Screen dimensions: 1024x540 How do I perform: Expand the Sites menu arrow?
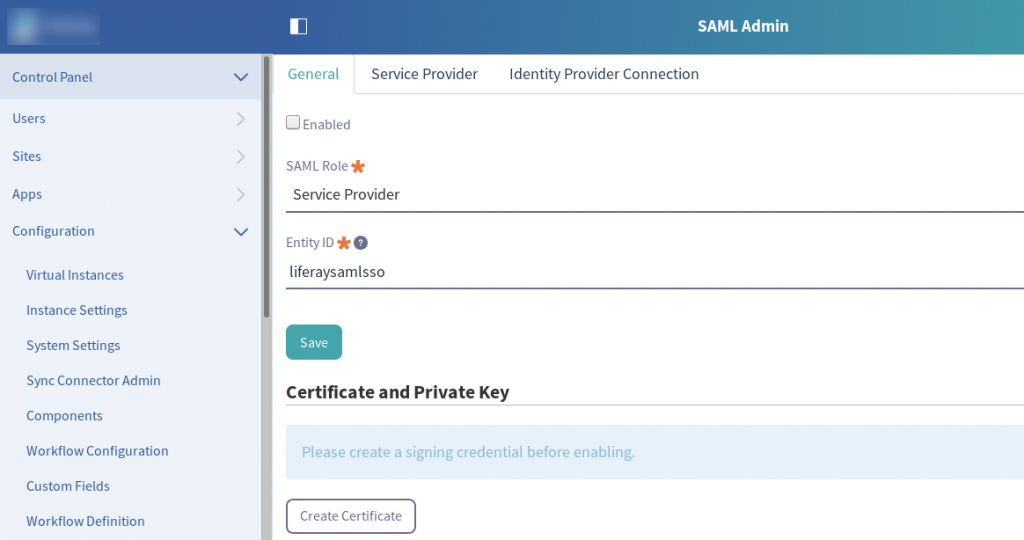pos(240,156)
